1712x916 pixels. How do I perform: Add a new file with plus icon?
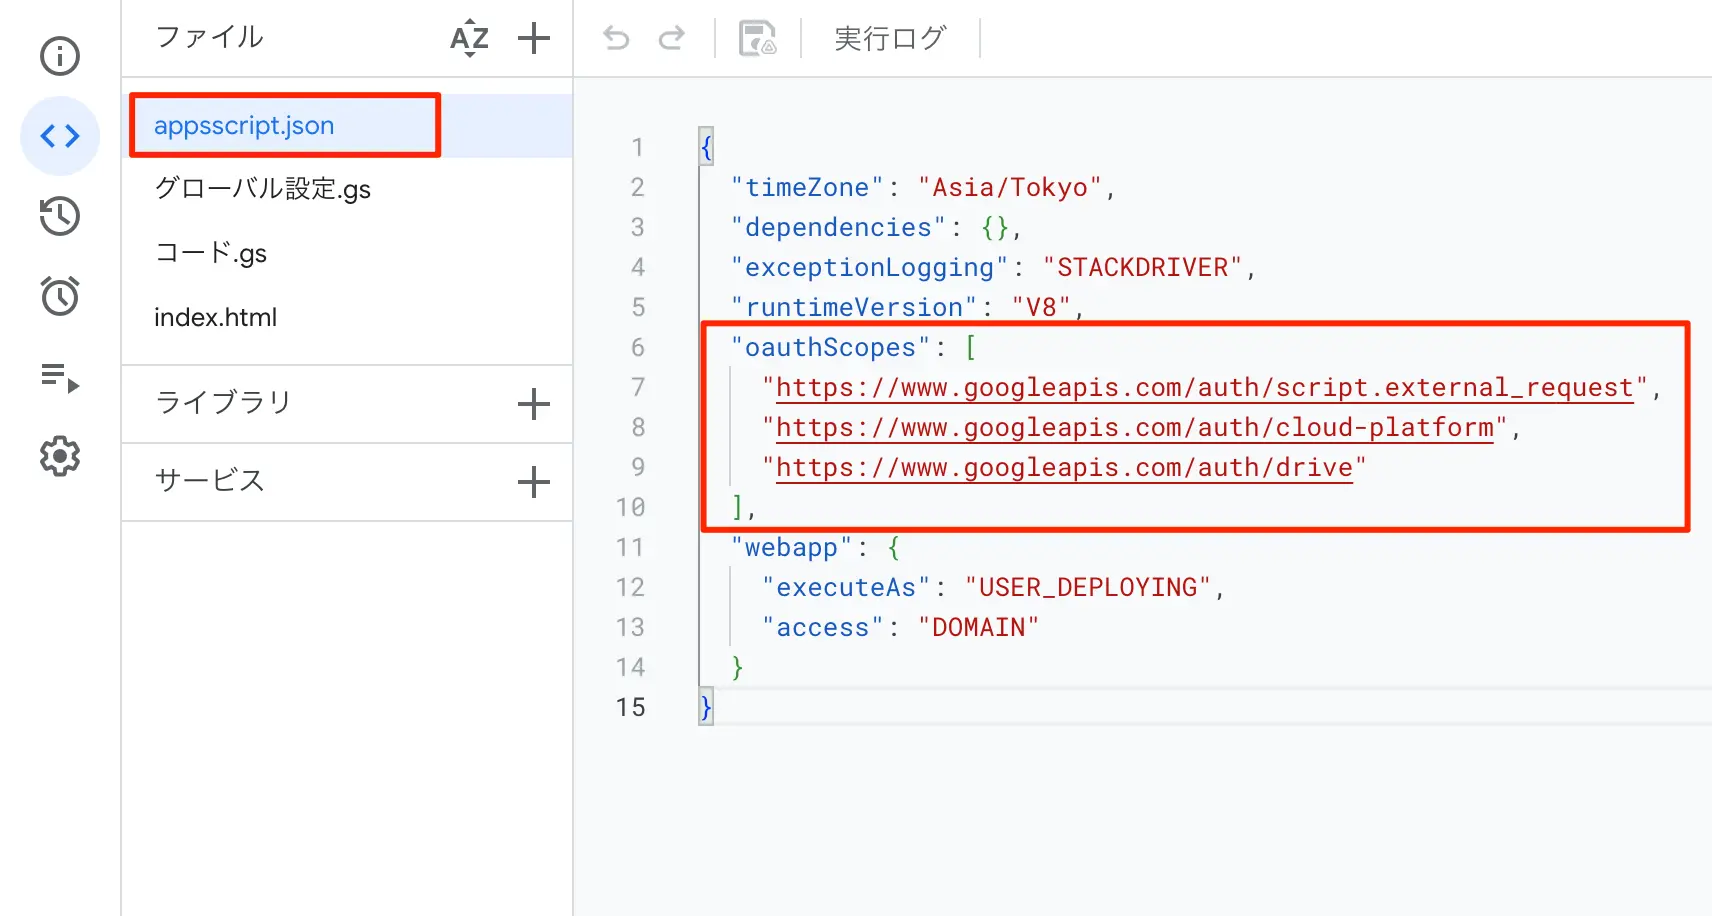coord(534,39)
